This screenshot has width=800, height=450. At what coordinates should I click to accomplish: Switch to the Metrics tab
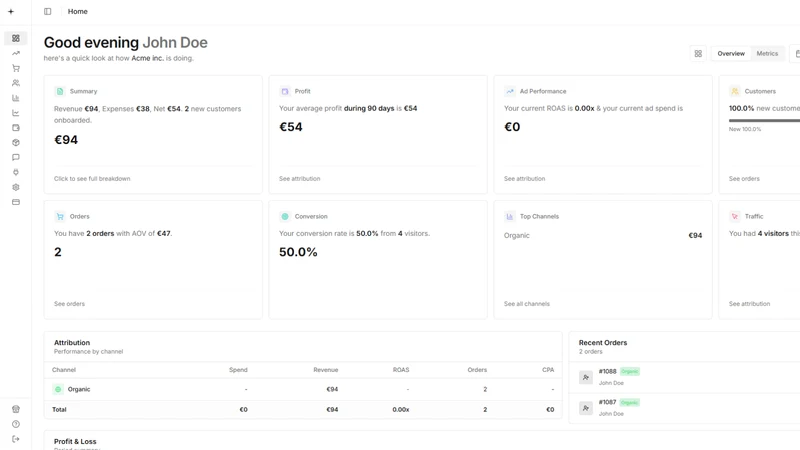coord(767,54)
